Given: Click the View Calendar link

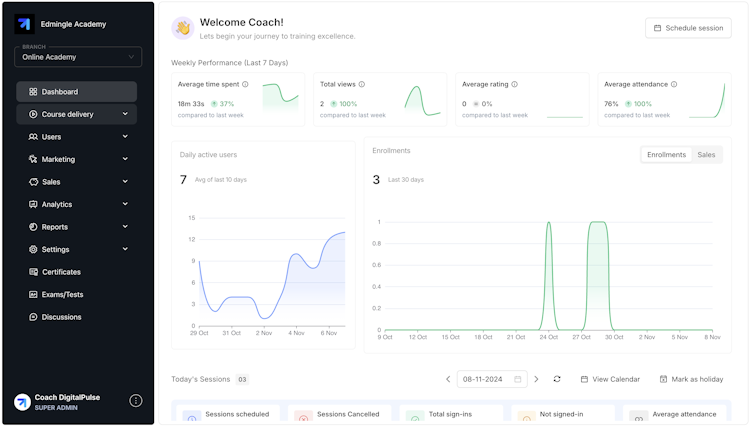Looking at the screenshot, I should (x=610, y=379).
